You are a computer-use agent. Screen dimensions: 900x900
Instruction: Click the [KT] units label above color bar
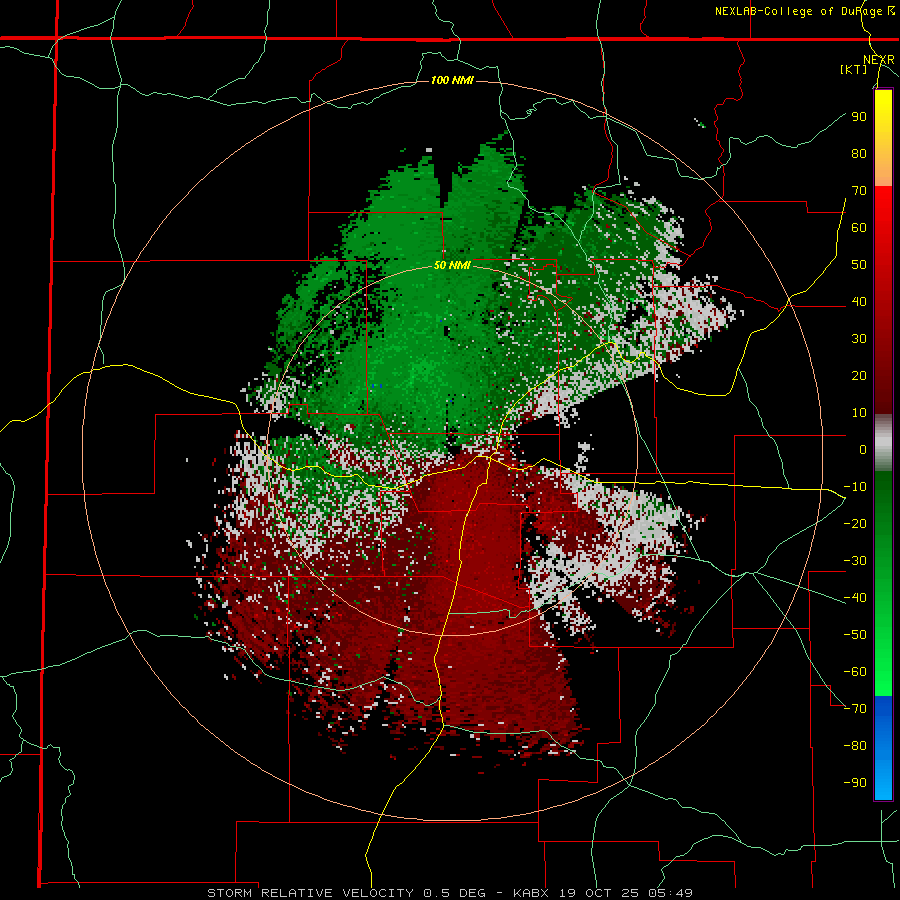point(853,69)
